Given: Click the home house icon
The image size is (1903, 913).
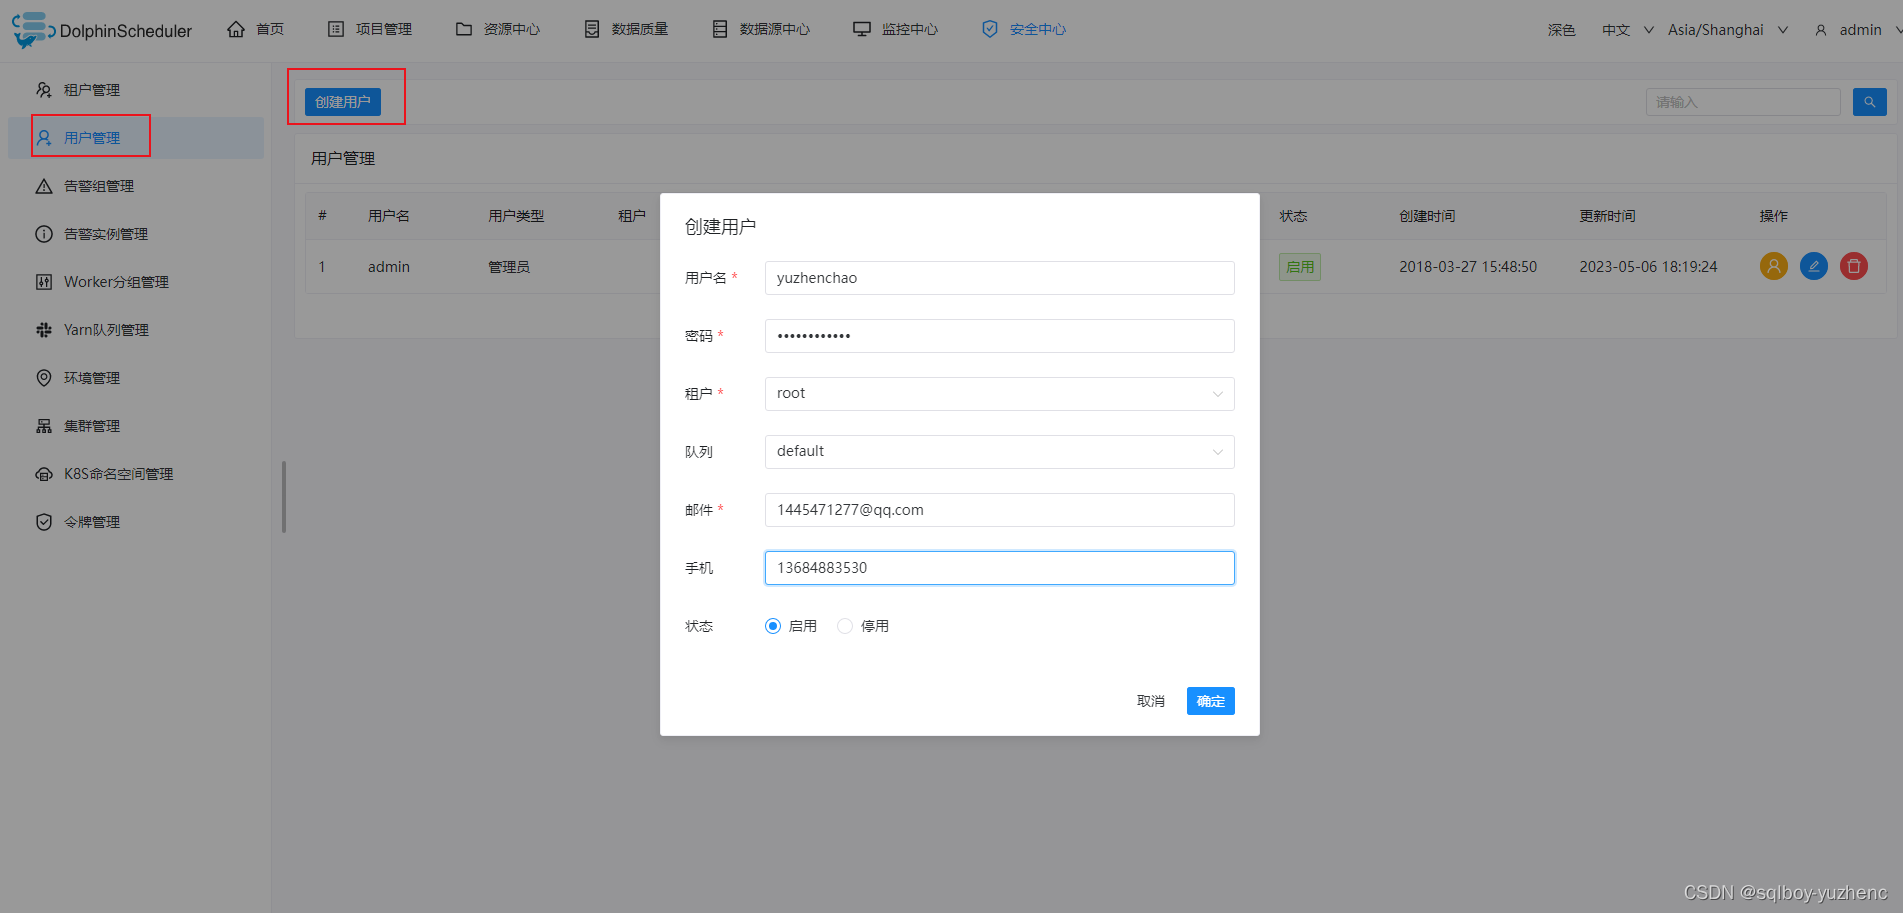Looking at the screenshot, I should coord(236,29).
